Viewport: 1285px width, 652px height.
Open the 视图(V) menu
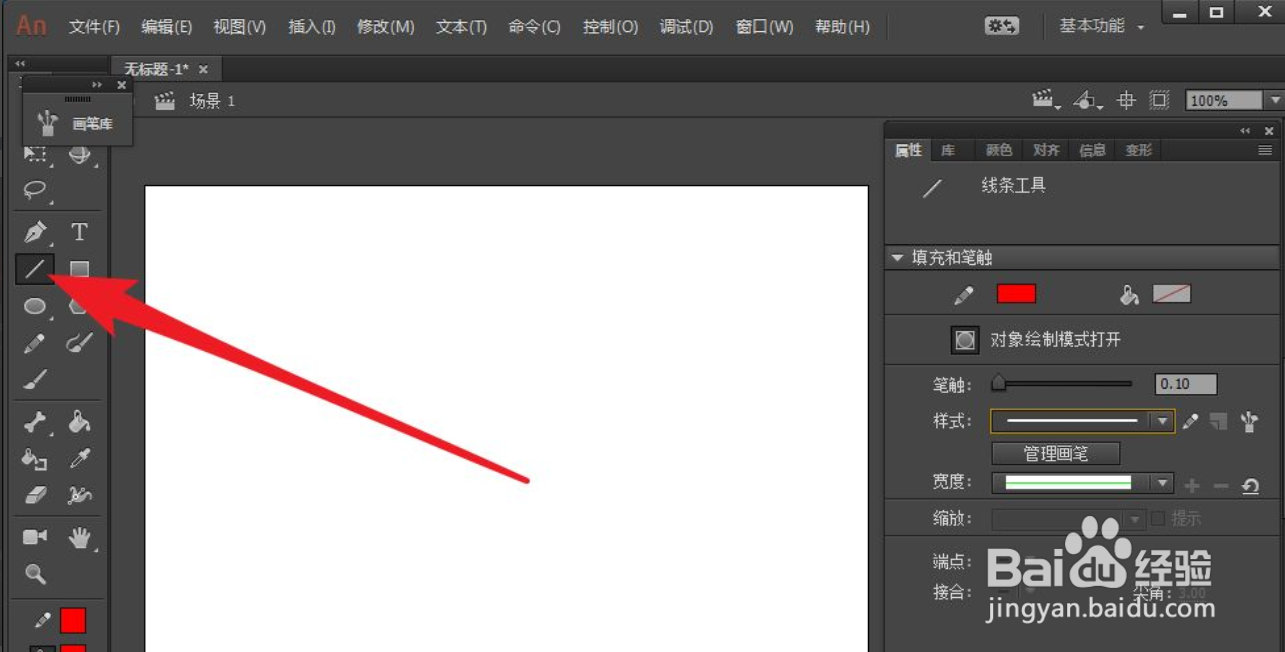(x=240, y=27)
